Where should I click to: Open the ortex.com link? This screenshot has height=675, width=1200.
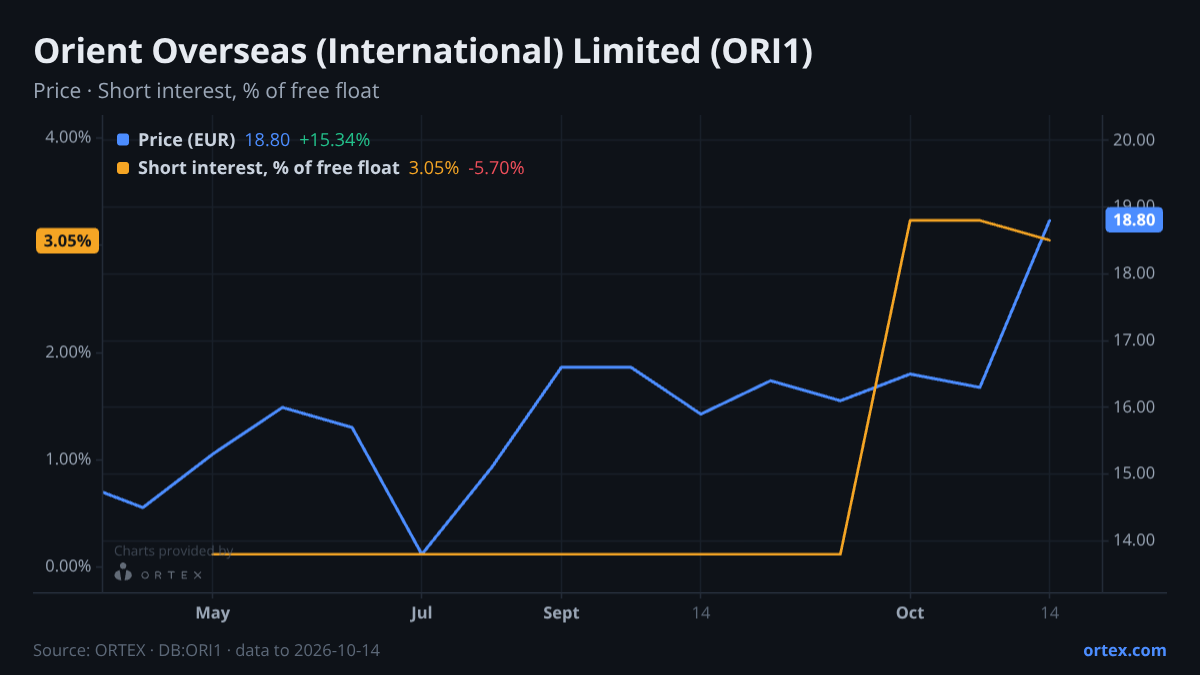tap(1125, 650)
